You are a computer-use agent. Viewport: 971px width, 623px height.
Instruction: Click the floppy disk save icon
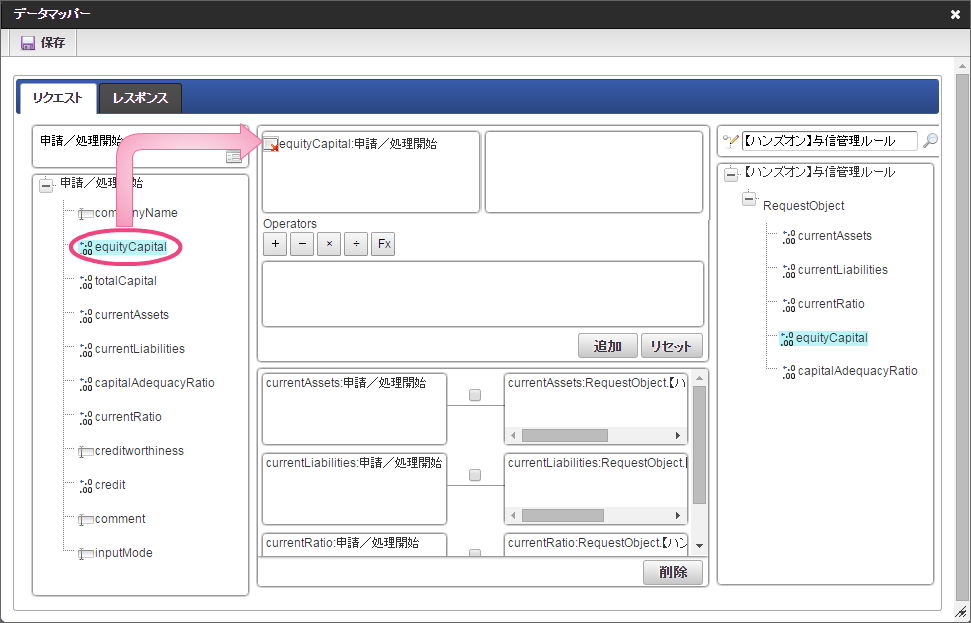pos(28,43)
